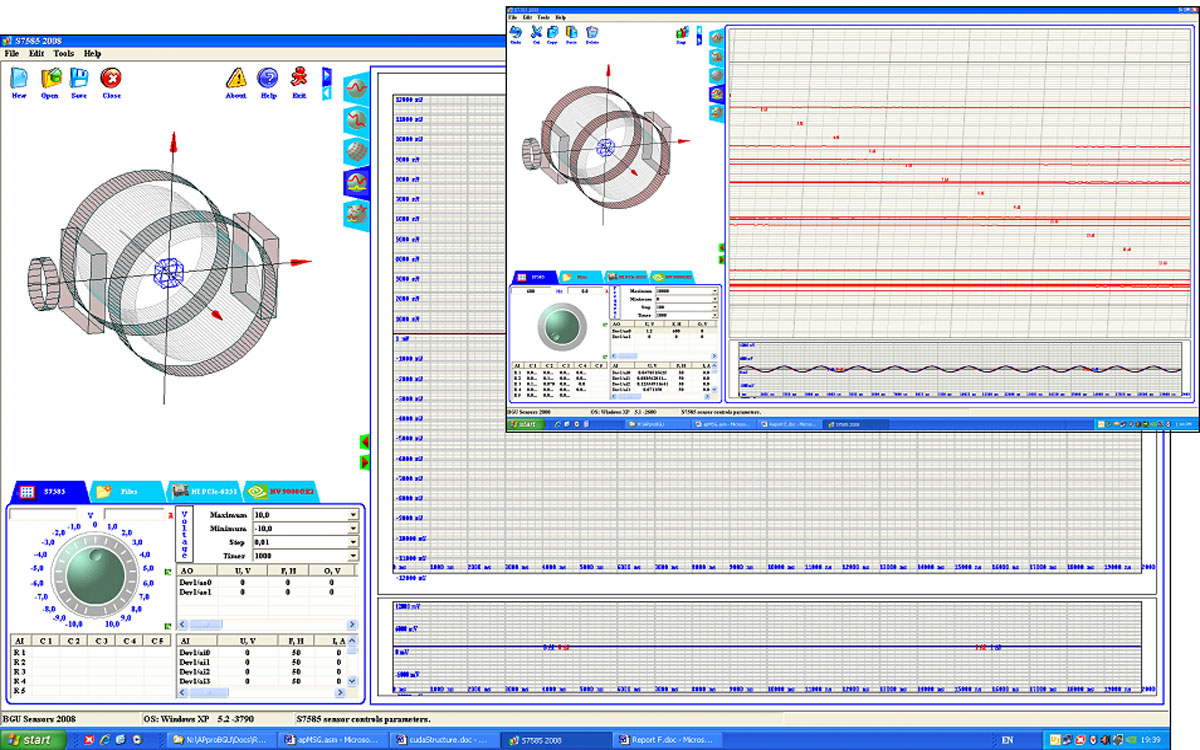Click the Open folder toolbar icon
The width and height of the screenshot is (1200, 750).
50,79
